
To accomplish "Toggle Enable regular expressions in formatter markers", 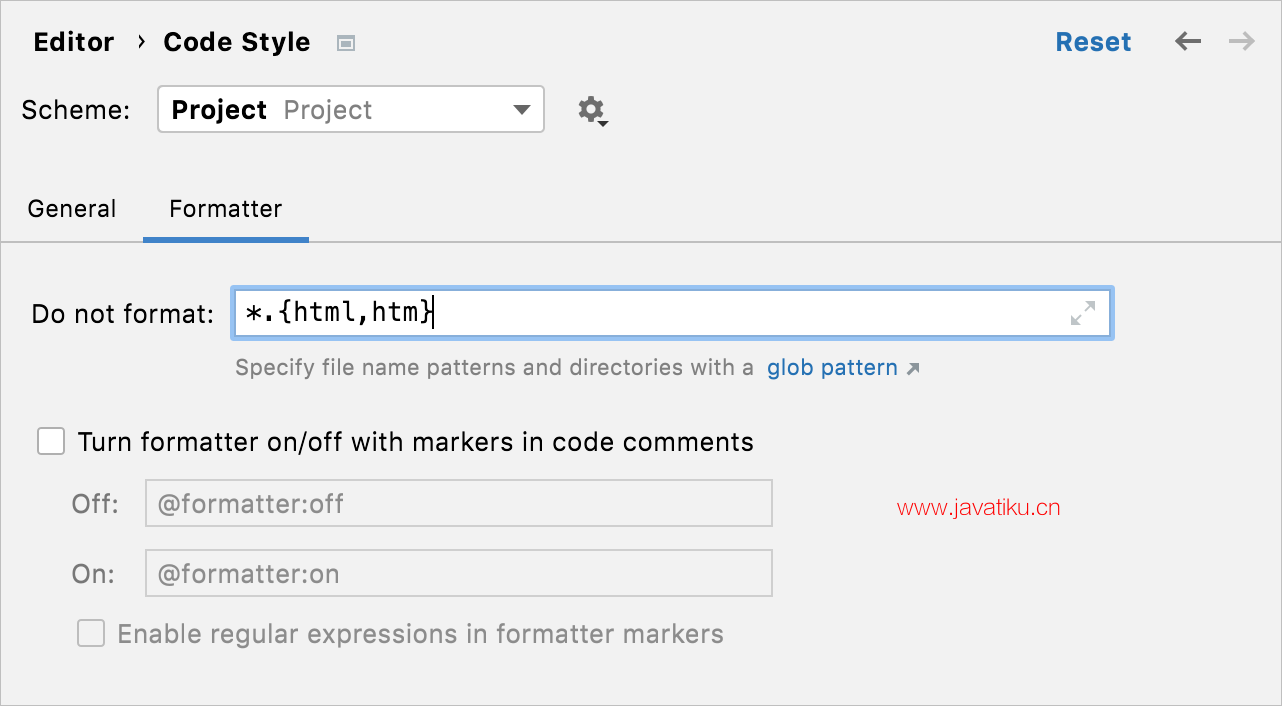I will click(x=91, y=633).
